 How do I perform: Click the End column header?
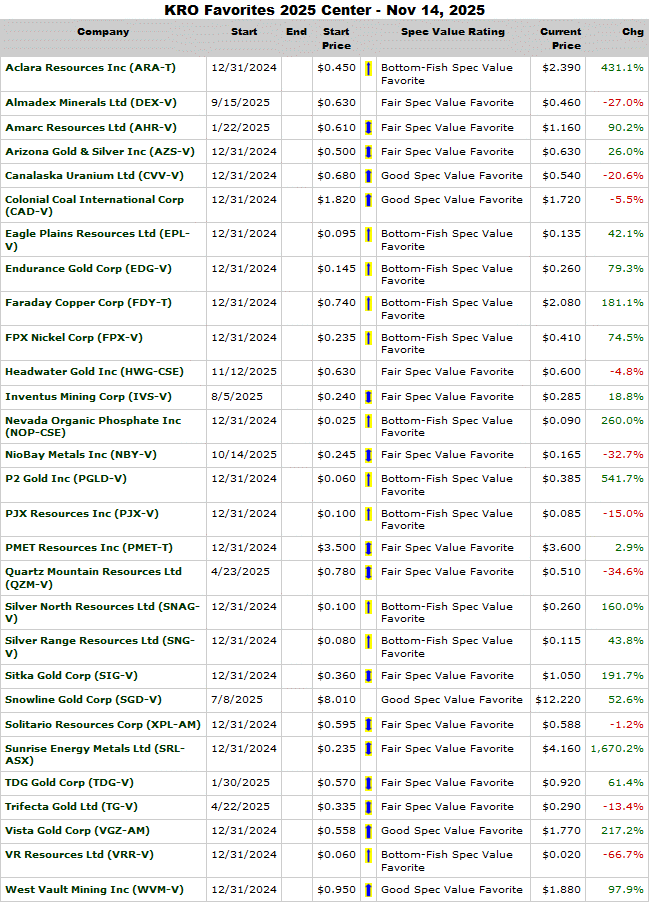297,32
